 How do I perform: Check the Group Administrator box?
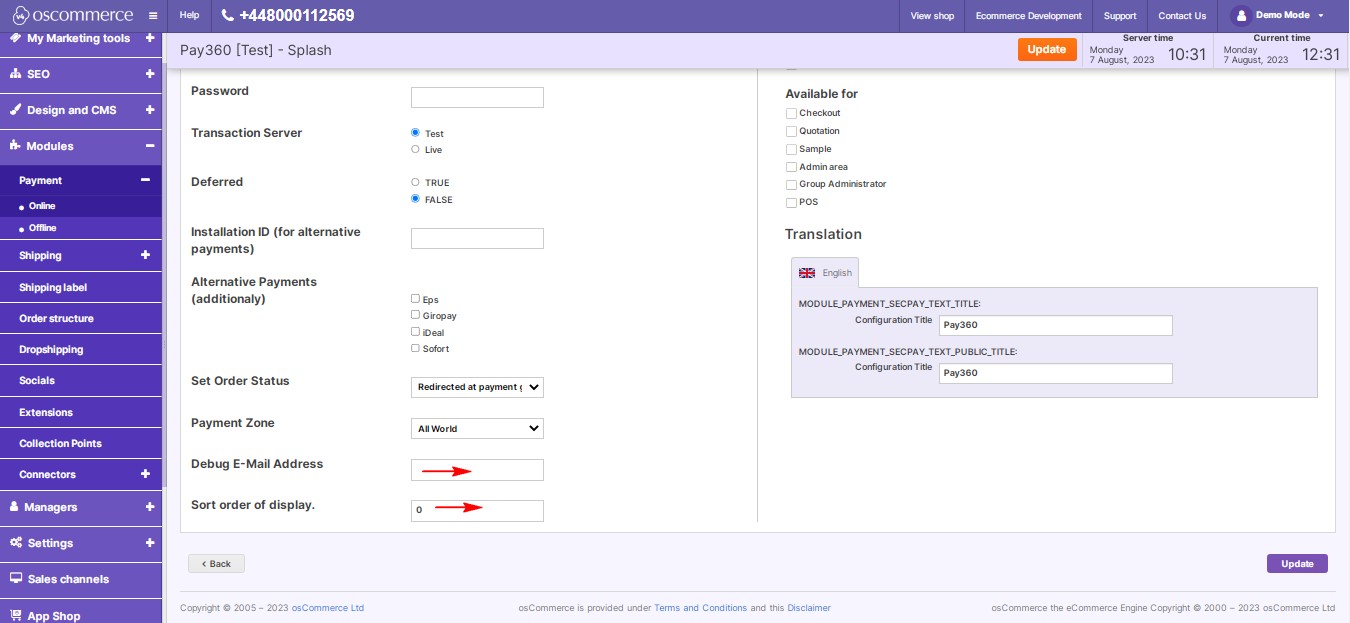pyautogui.click(x=791, y=184)
